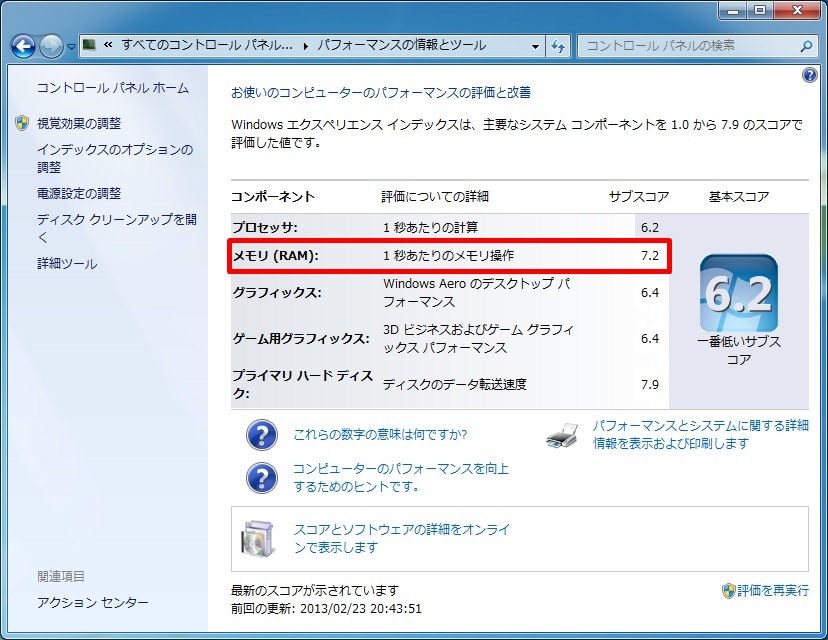828x640 pixels.
Task: Select すべてのコントロール パネル breadcrumb
Action: 206,45
